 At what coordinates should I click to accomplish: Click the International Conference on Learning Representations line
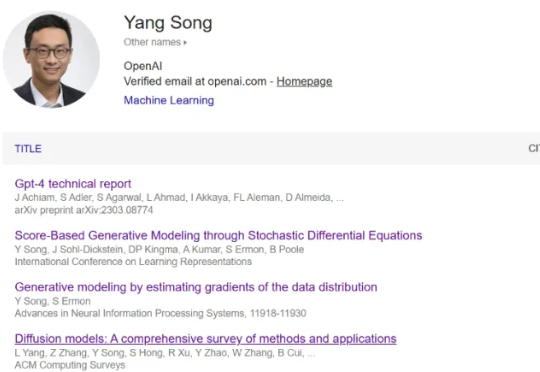click(x=133, y=261)
